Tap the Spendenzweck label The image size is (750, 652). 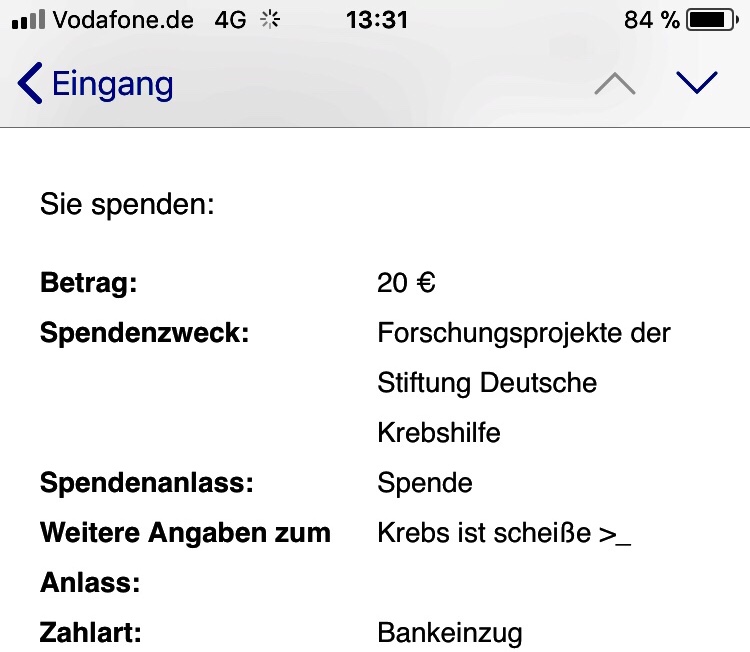click(x=144, y=332)
